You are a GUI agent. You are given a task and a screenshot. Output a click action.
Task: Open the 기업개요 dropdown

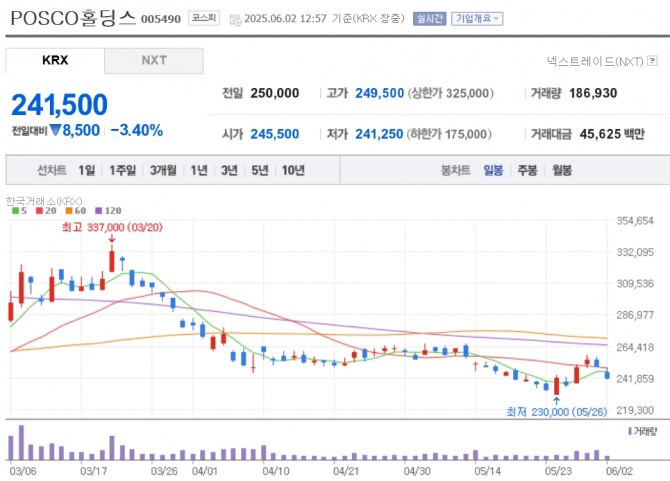click(x=477, y=19)
